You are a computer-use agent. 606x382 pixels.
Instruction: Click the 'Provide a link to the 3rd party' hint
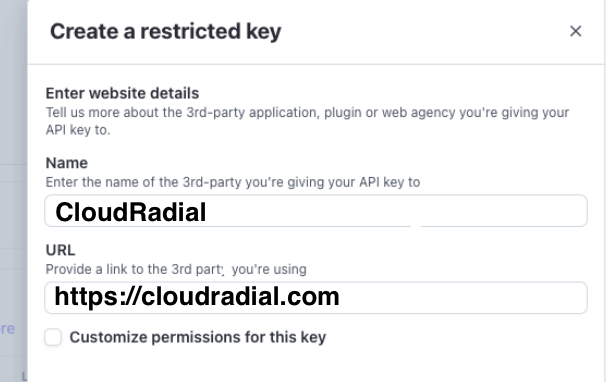click(x=176, y=269)
